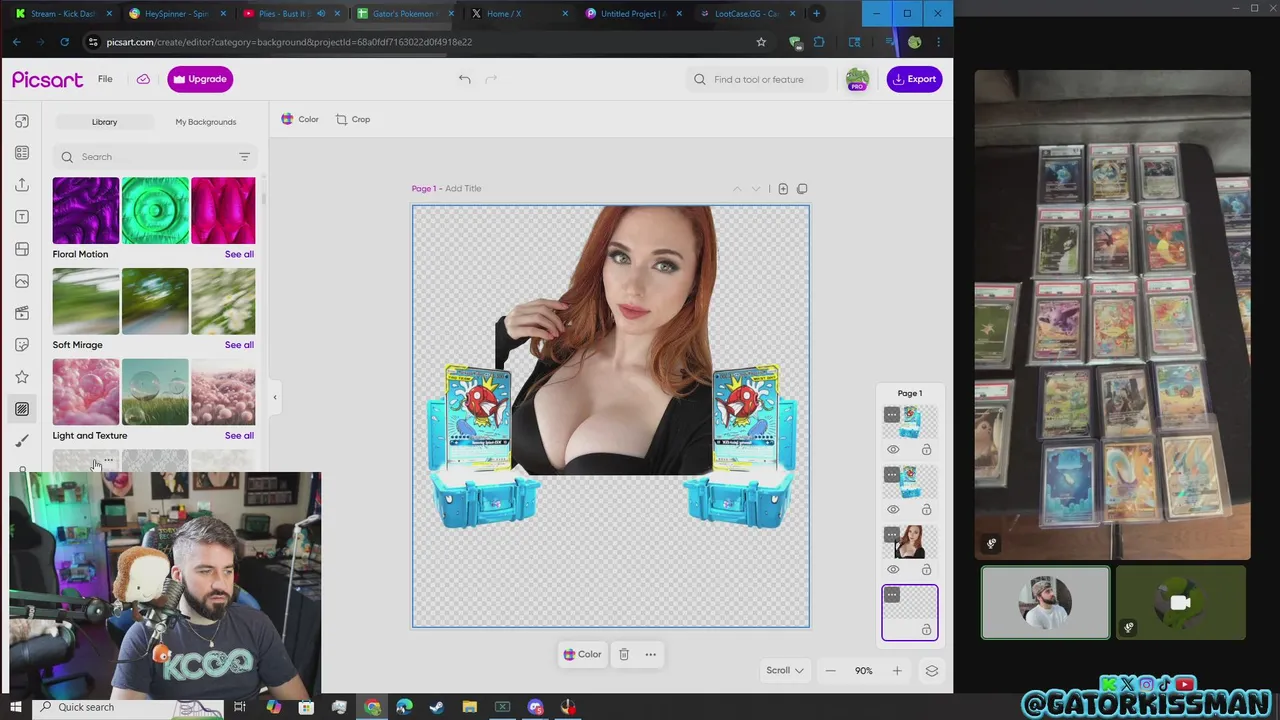
Task: Open the Videos panel in the sidebar
Action: [x=22, y=313]
